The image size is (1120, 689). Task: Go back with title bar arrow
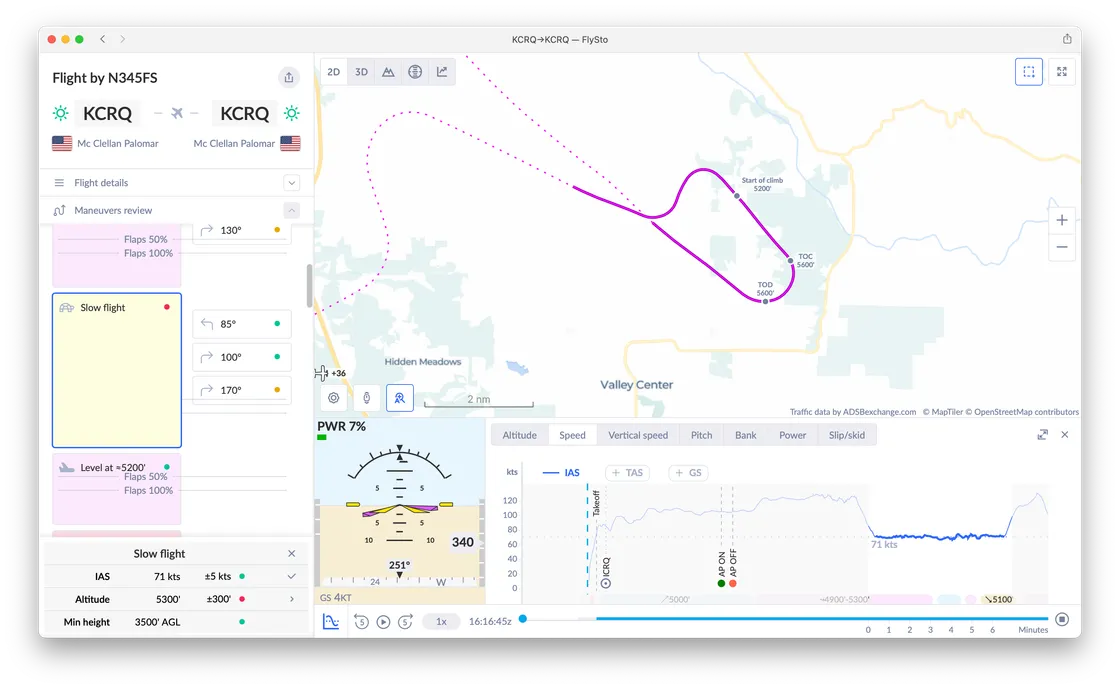[x=103, y=39]
